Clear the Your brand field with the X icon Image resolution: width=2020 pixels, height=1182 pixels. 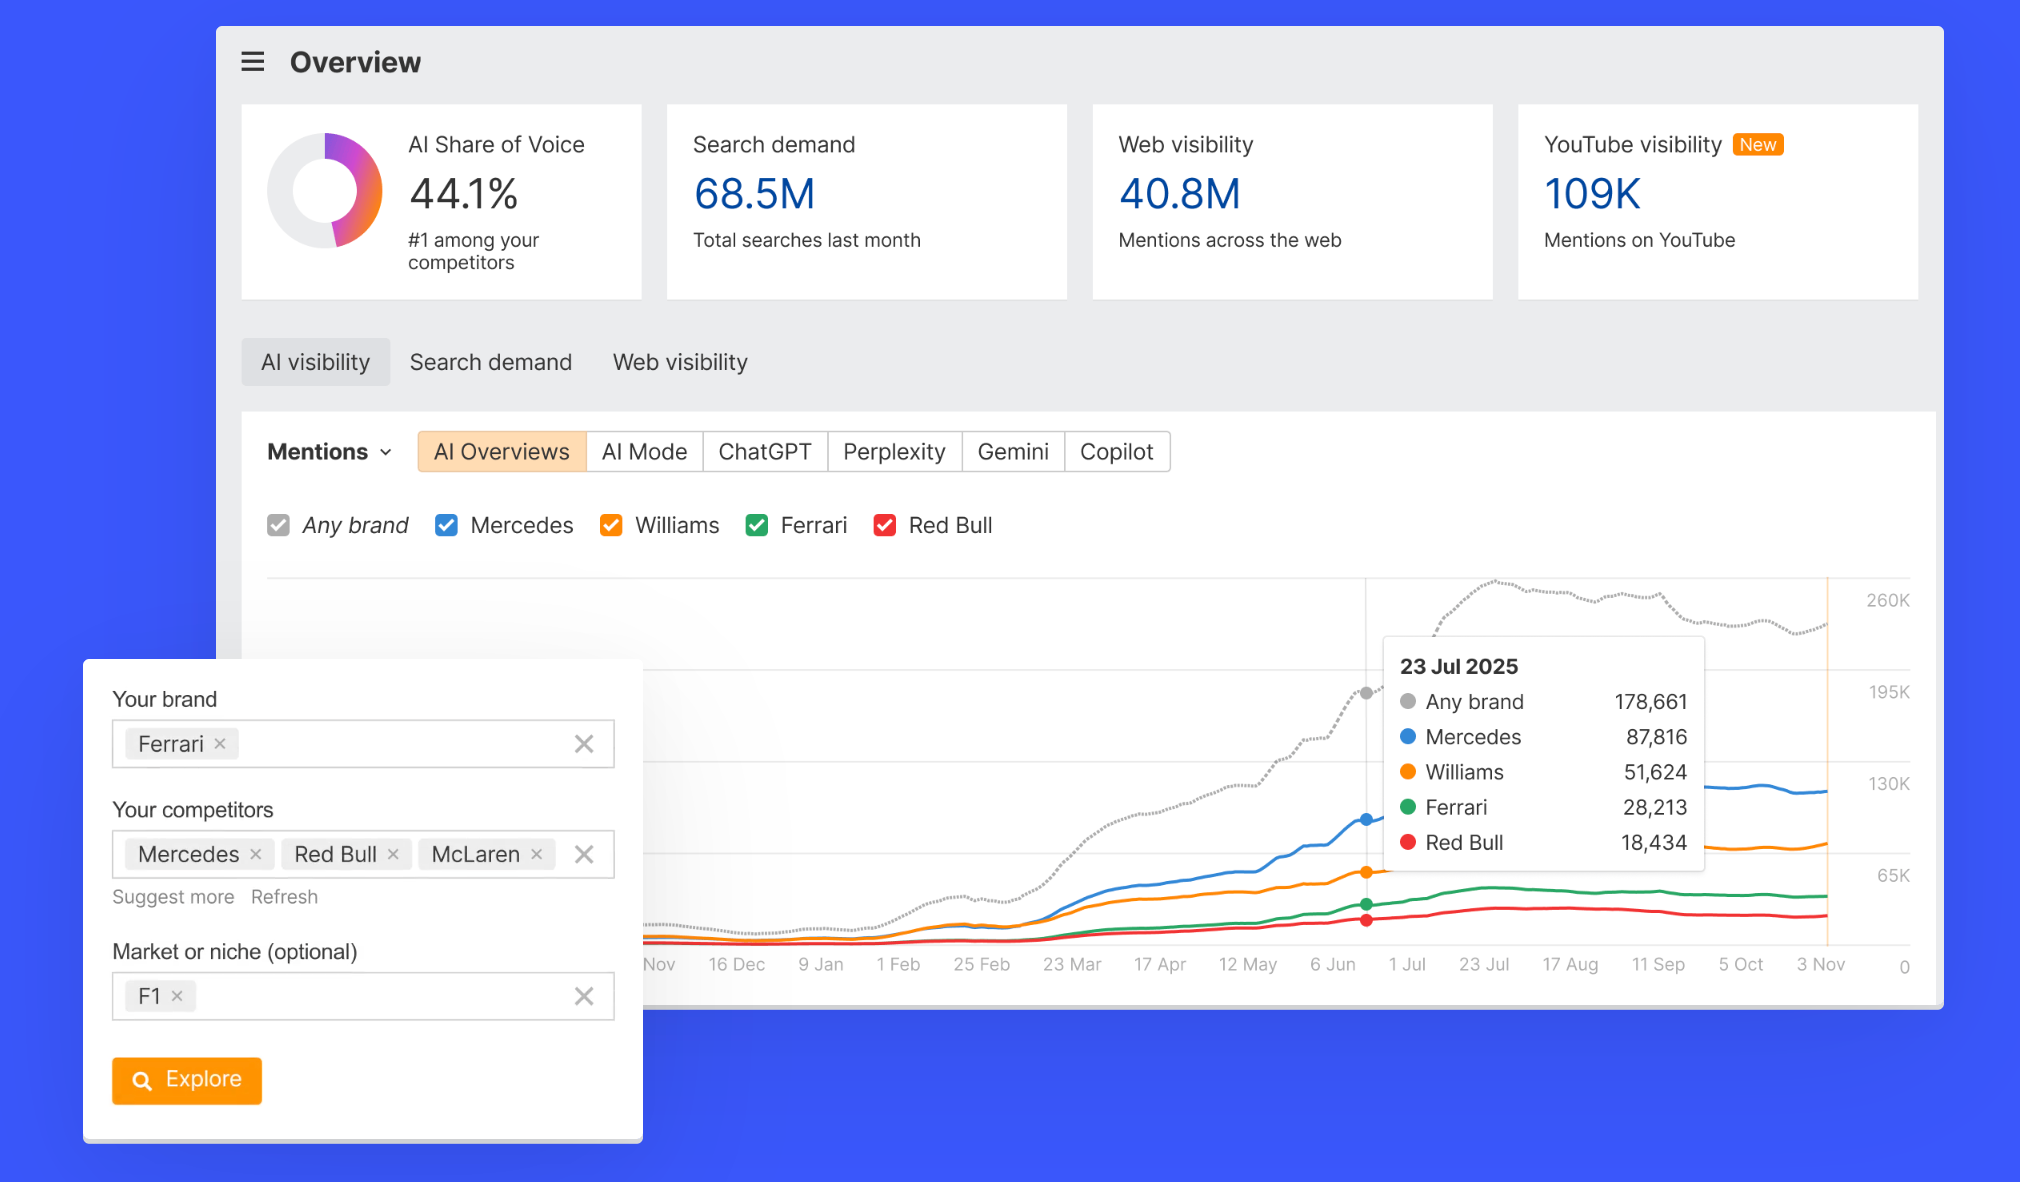pyautogui.click(x=584, y=743)
